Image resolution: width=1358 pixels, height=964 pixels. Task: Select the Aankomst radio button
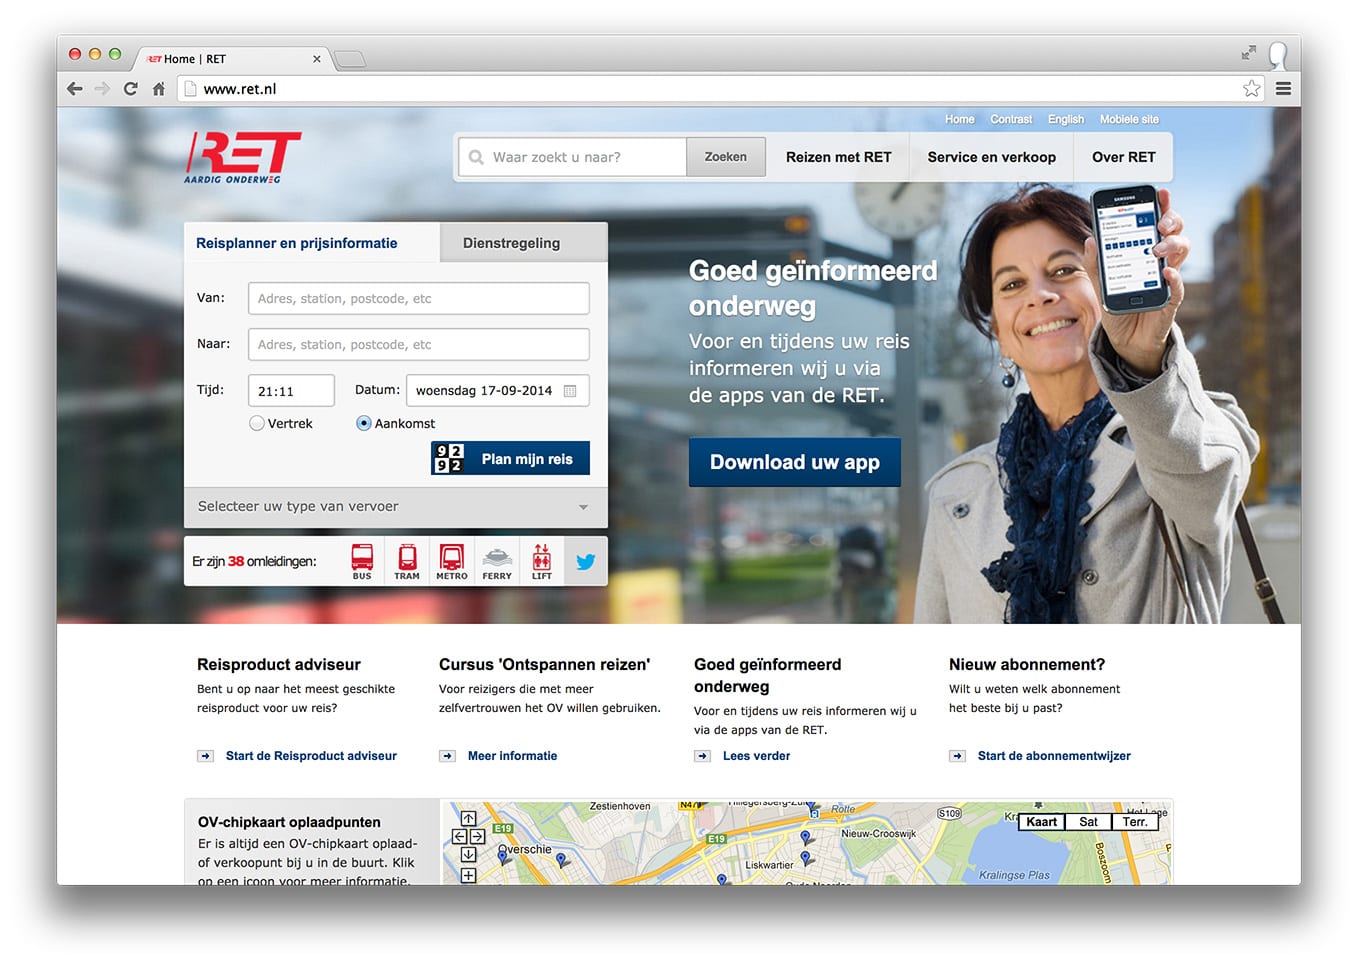[362, 423]
